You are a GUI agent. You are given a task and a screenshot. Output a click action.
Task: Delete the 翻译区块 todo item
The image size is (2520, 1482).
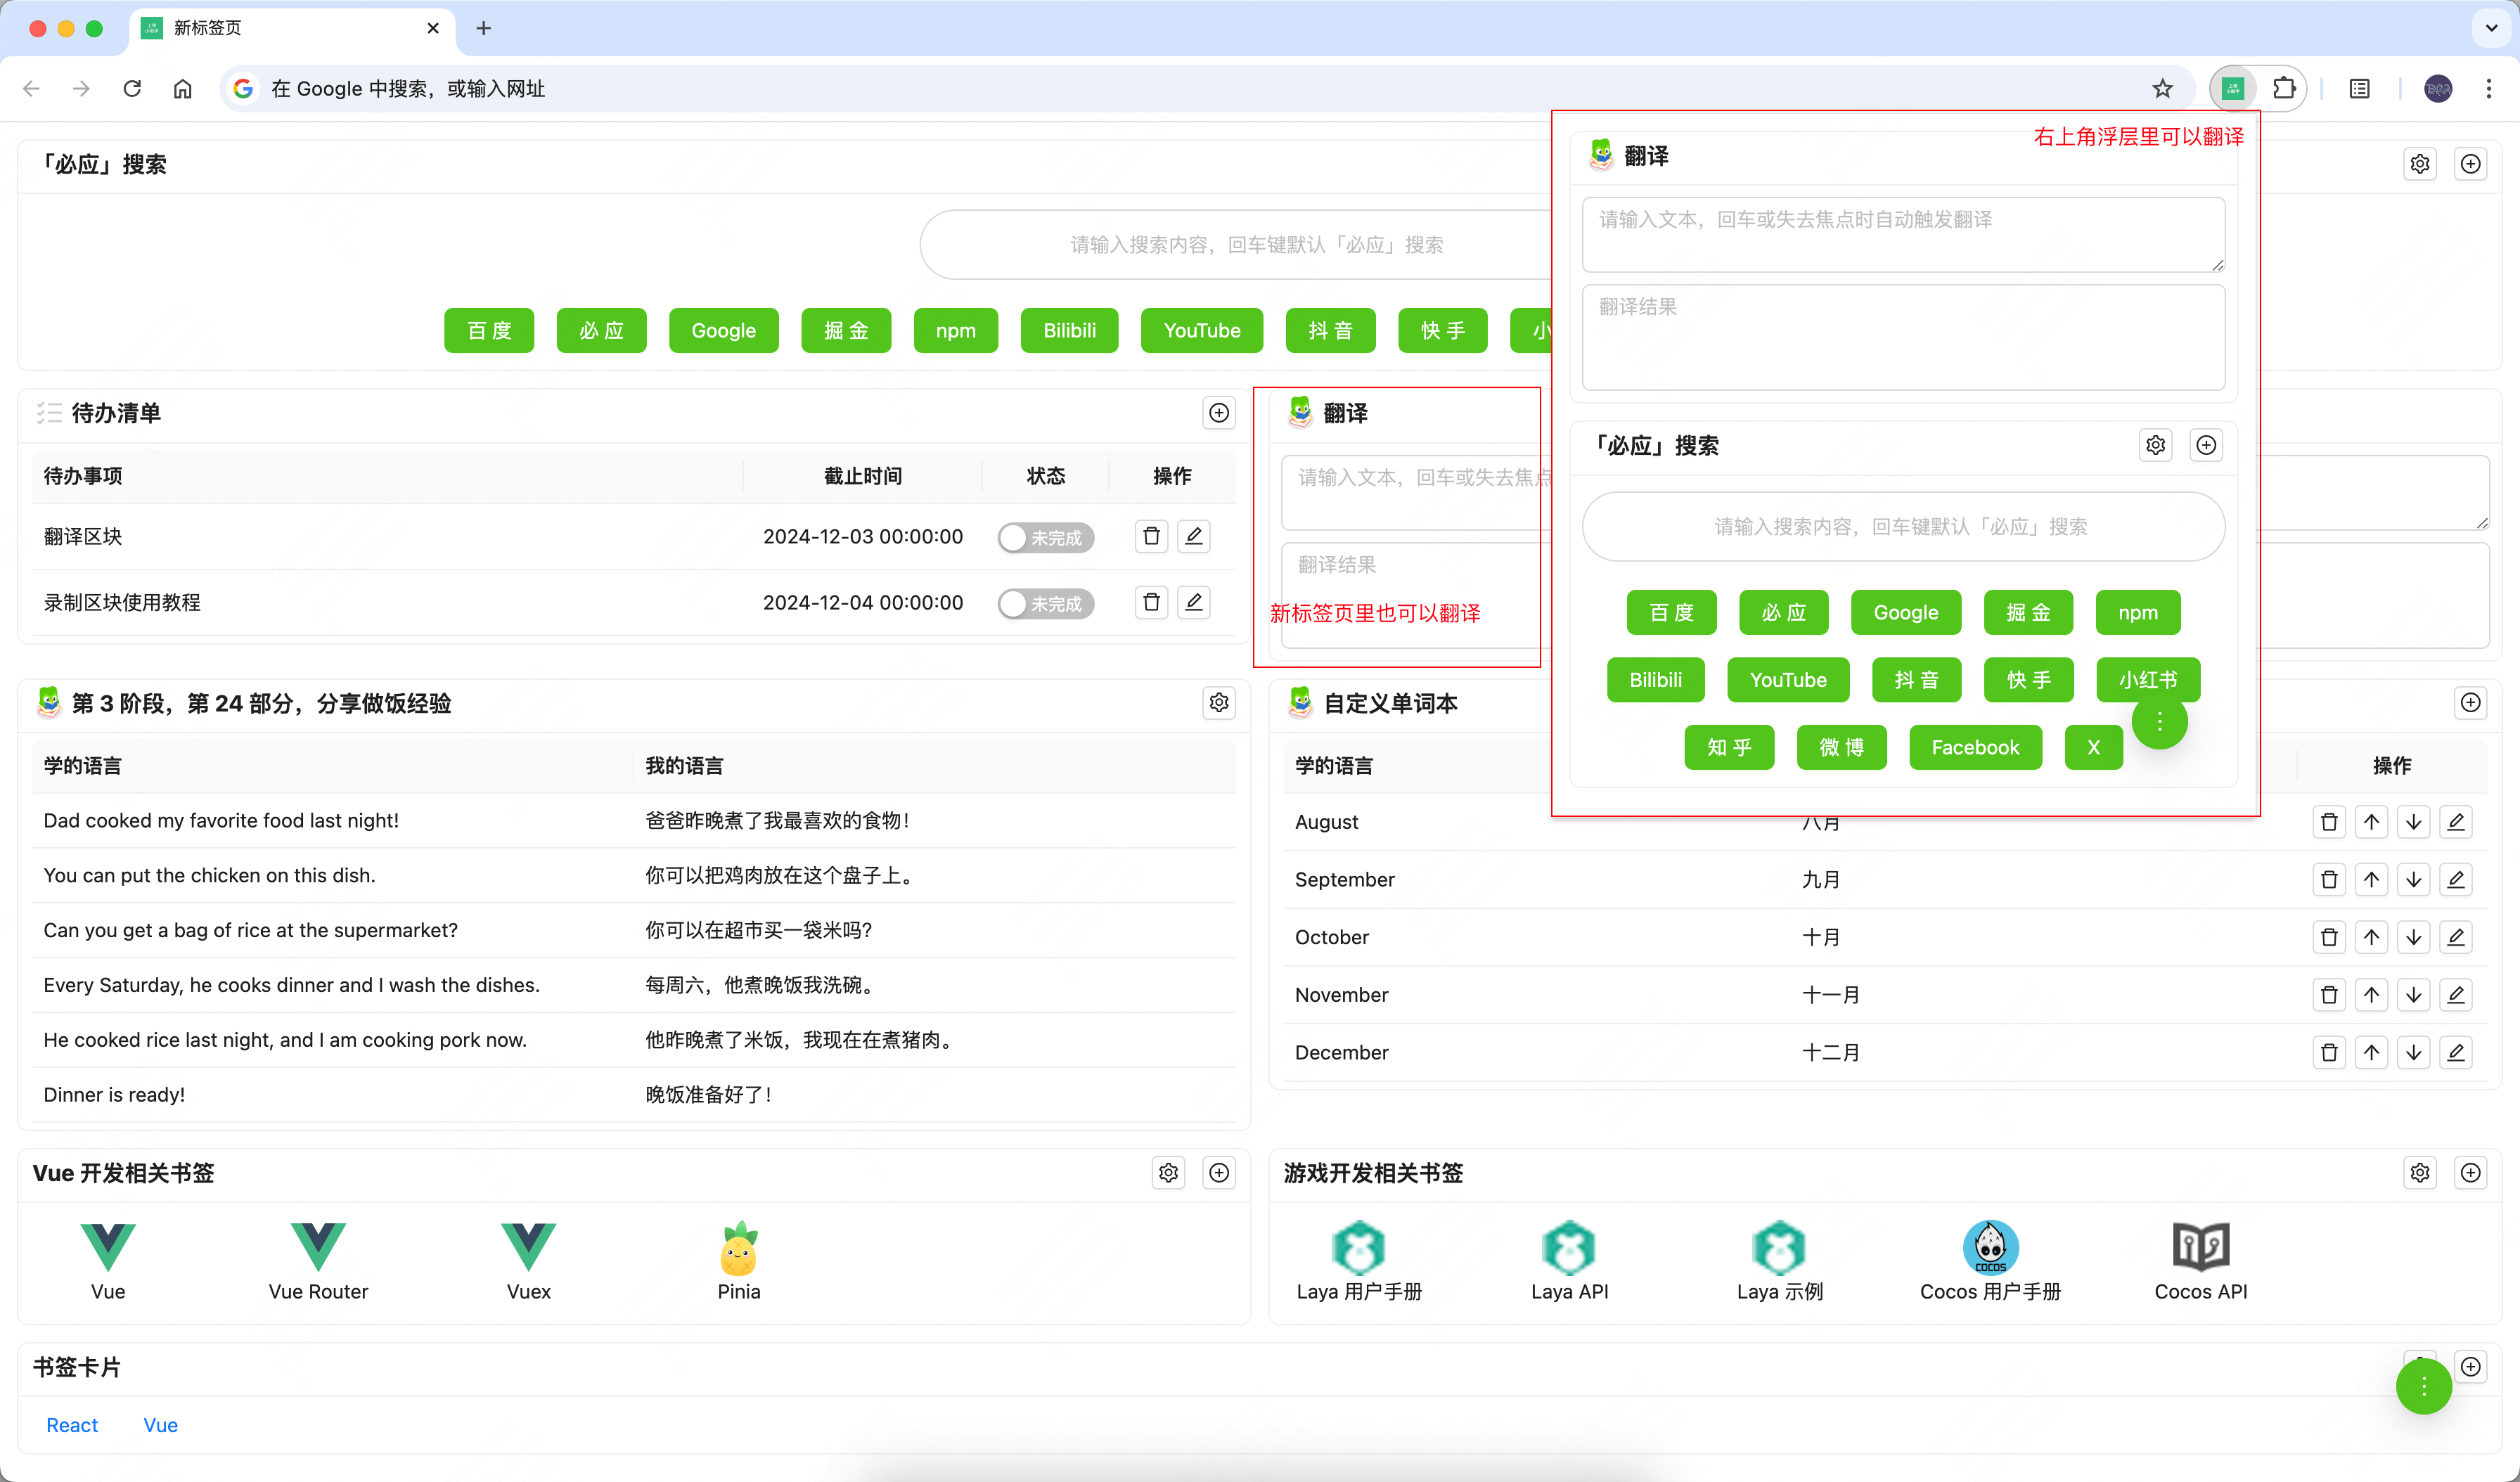pos(1152,536)
